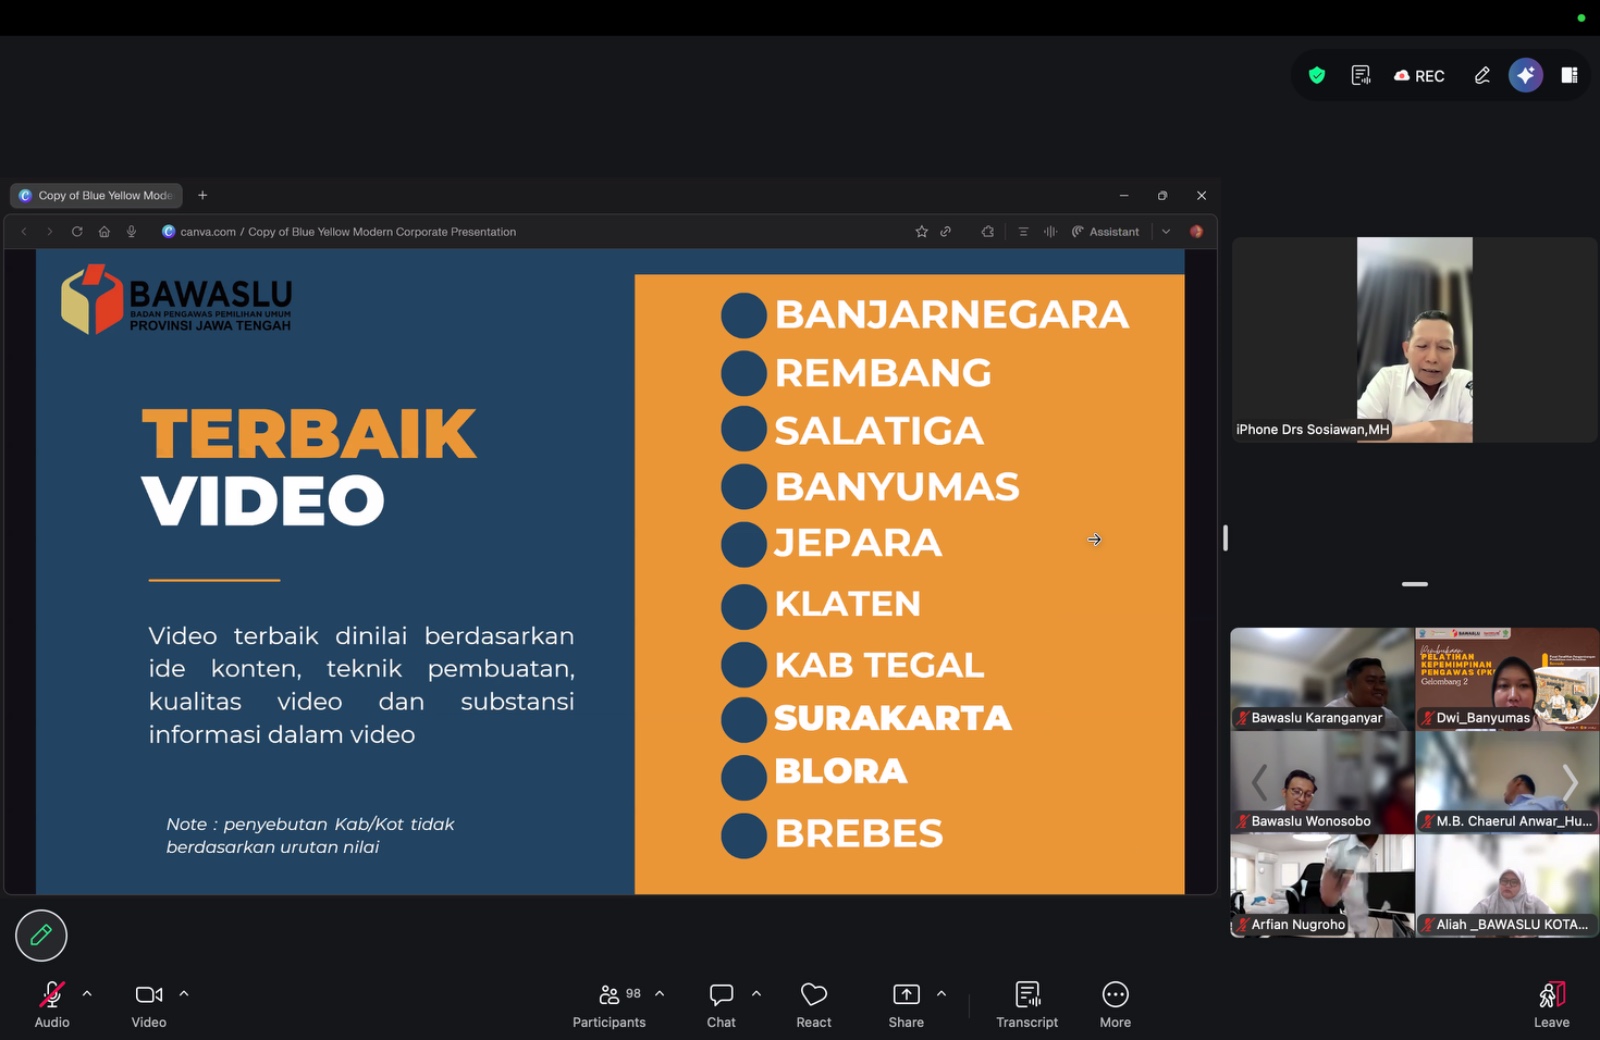Expand the Participants options caret
Screen dimensions: 1600x1040
(660, 994)
